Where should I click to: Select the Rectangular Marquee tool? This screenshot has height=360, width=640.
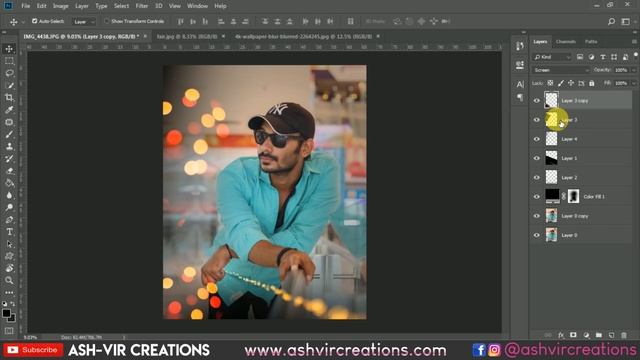(9, 61)
